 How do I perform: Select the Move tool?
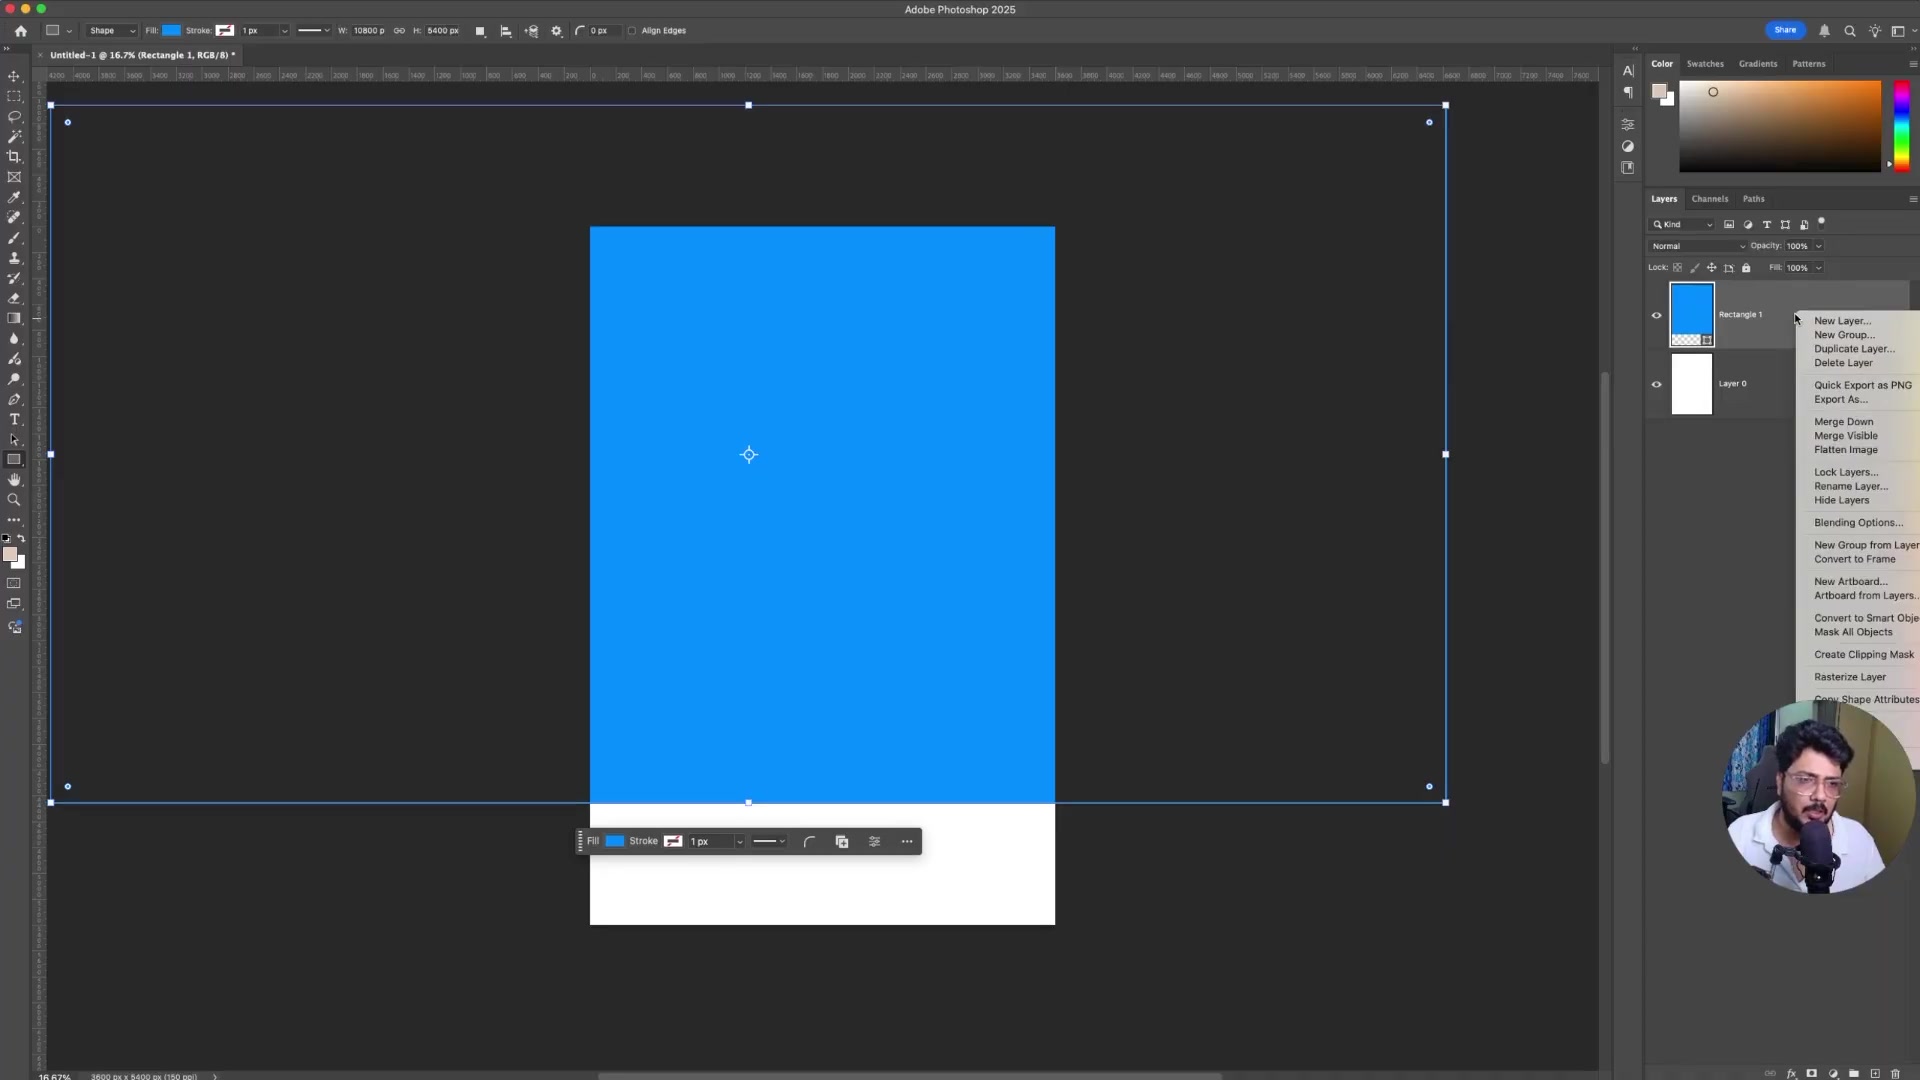[14, 76]
